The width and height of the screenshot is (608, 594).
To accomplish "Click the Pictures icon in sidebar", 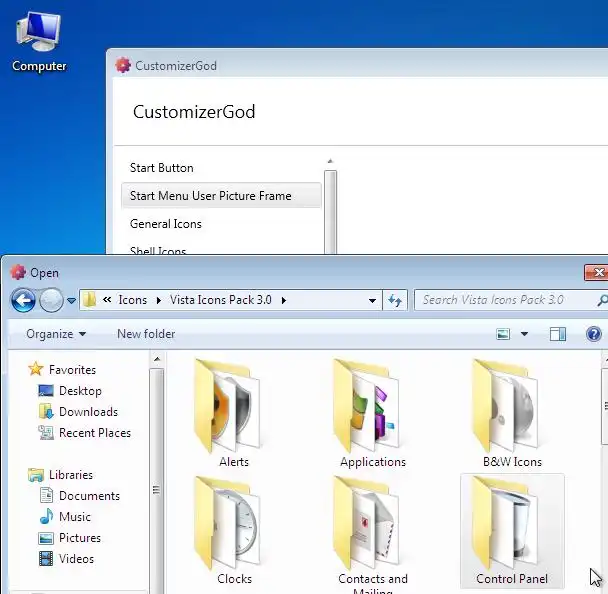I will (x=46, y=538).
